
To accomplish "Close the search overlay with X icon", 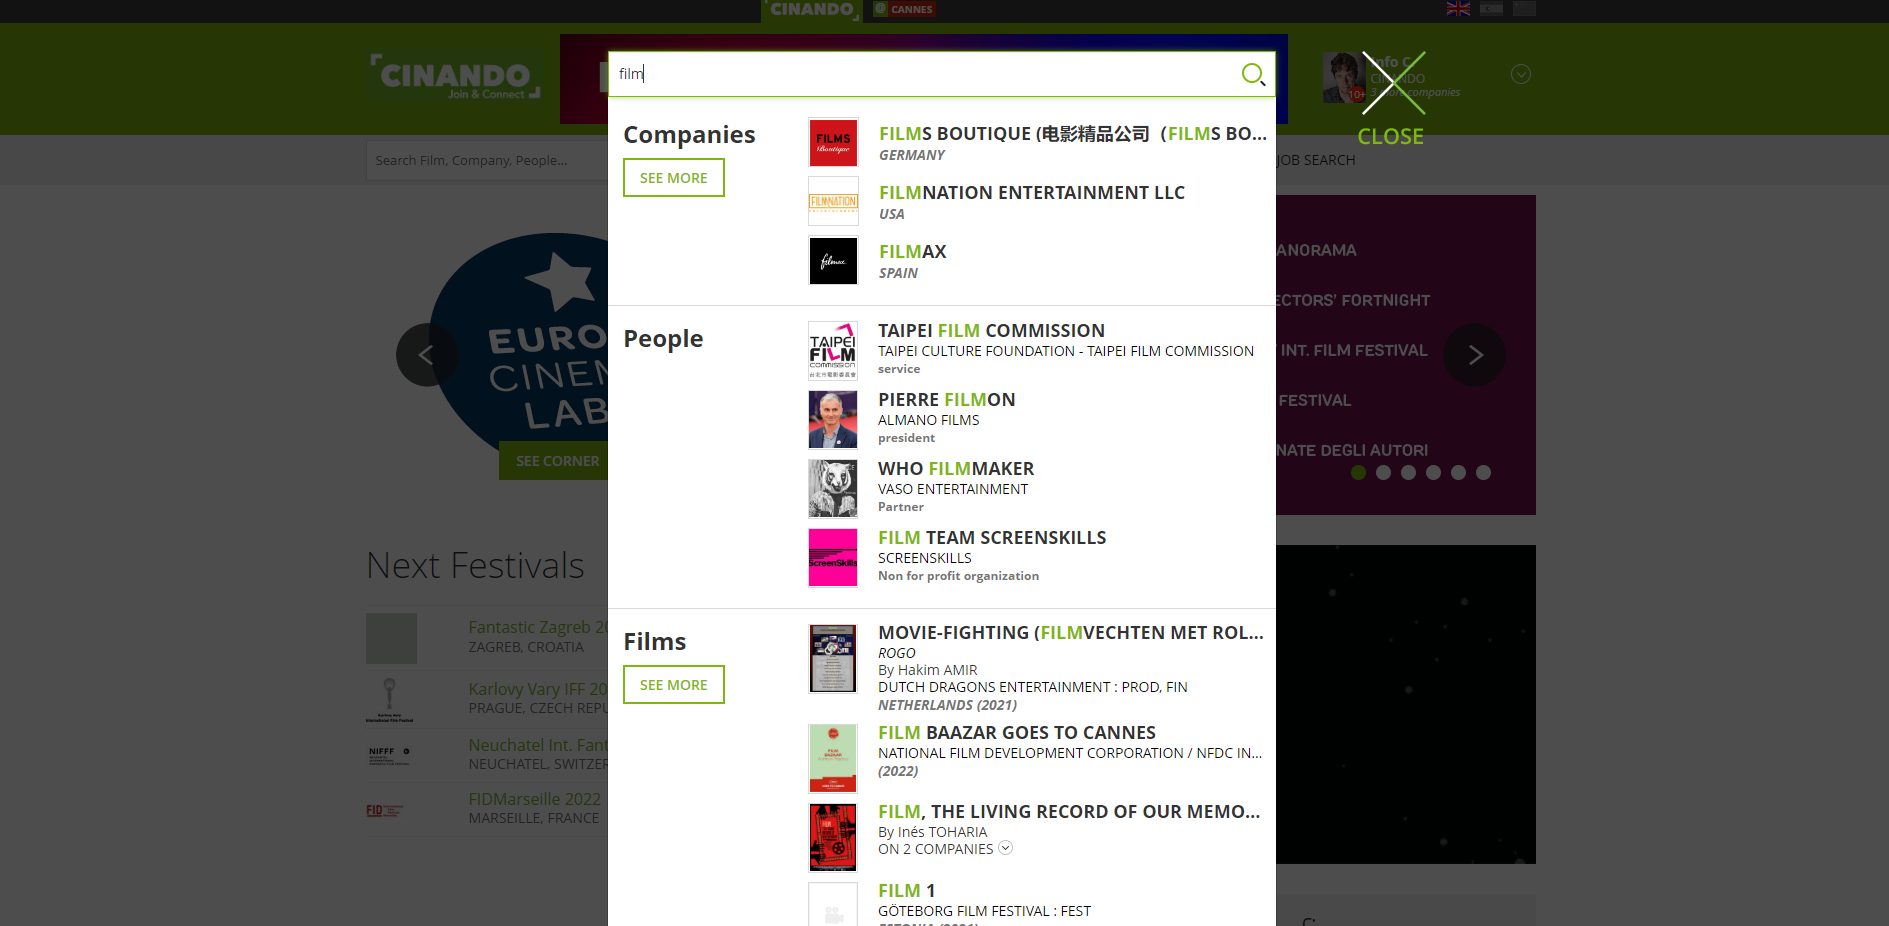I will tap(1392, 84).
